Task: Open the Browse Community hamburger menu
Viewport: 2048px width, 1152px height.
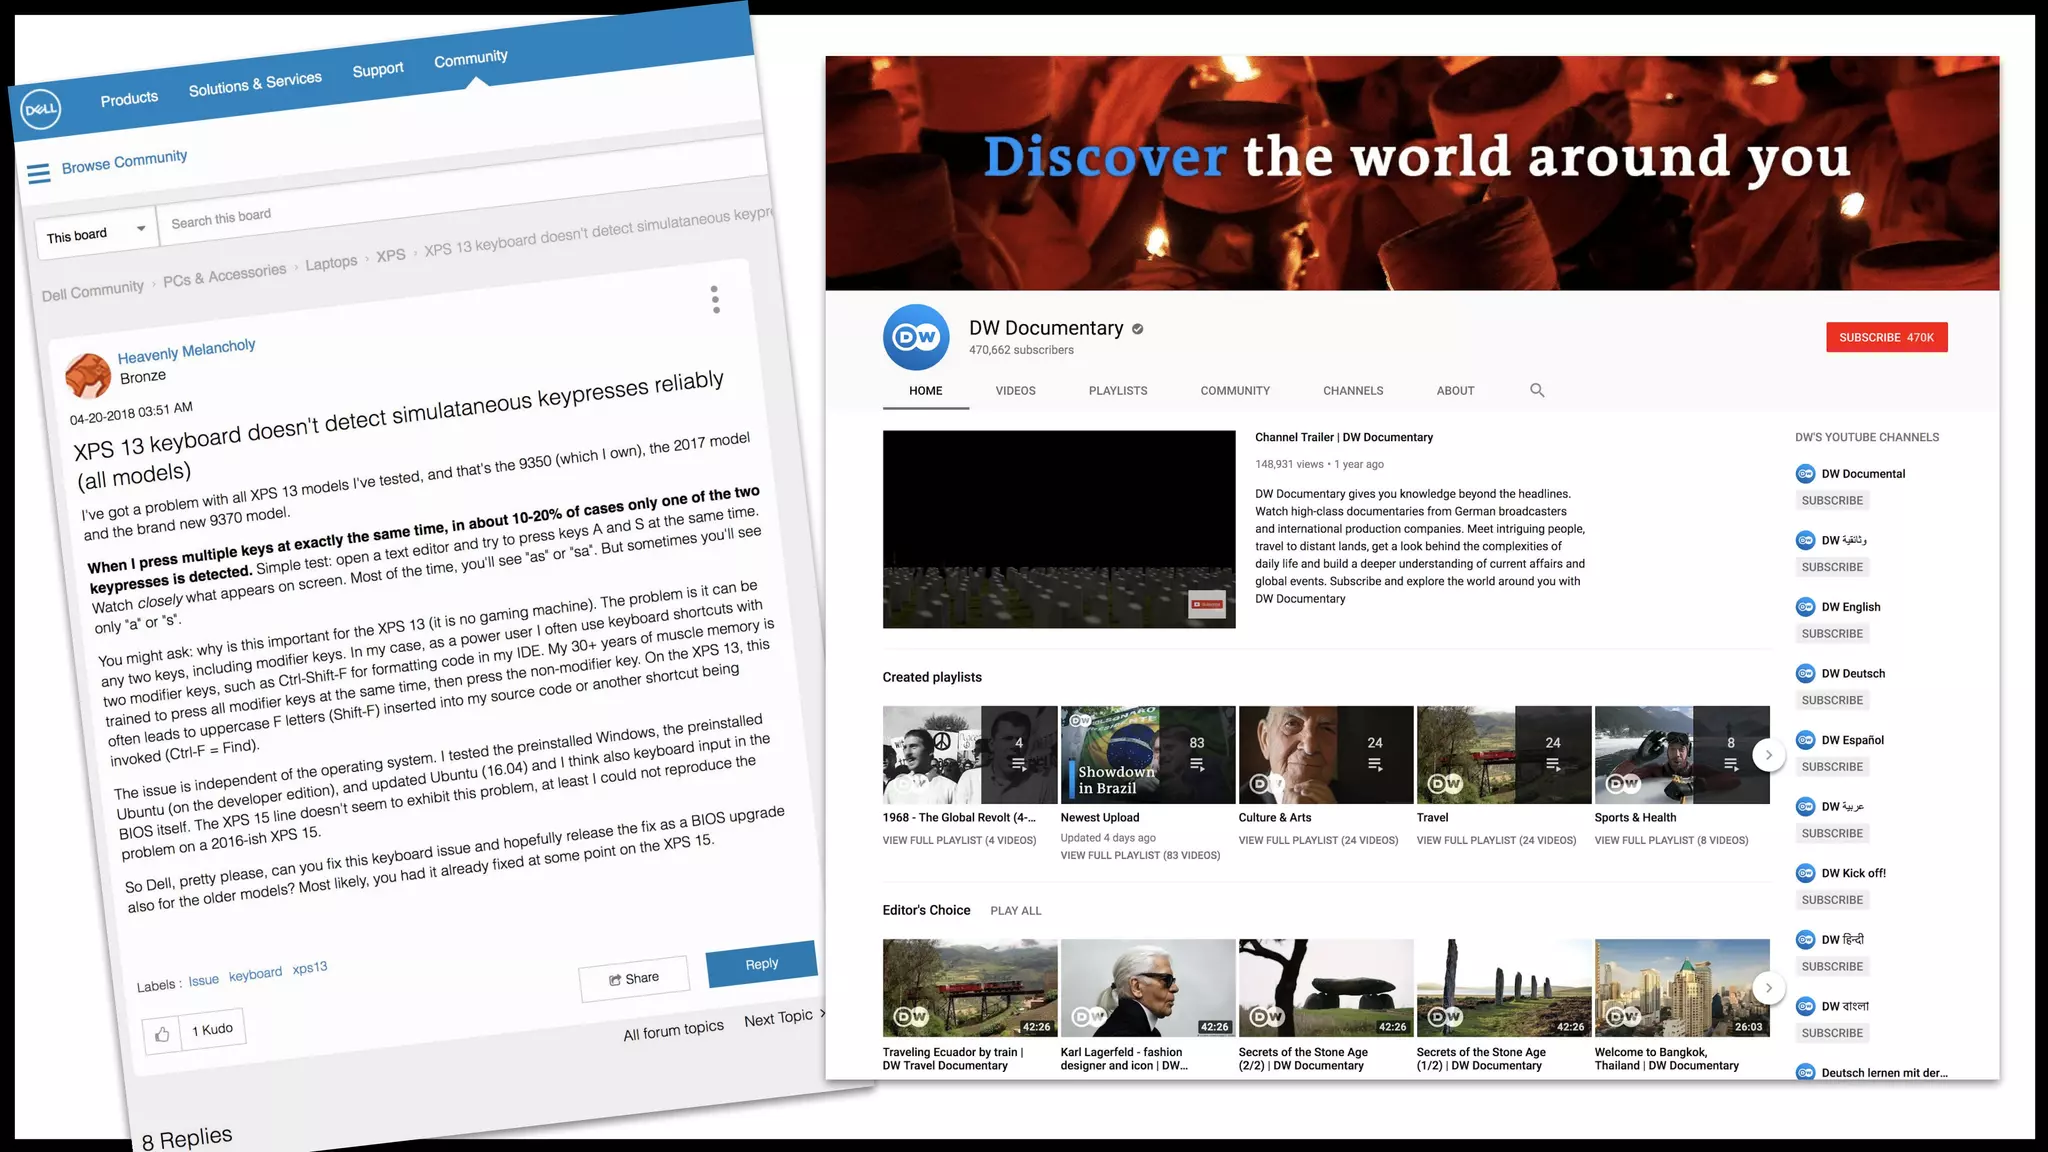Action: [x=39, y=174]
